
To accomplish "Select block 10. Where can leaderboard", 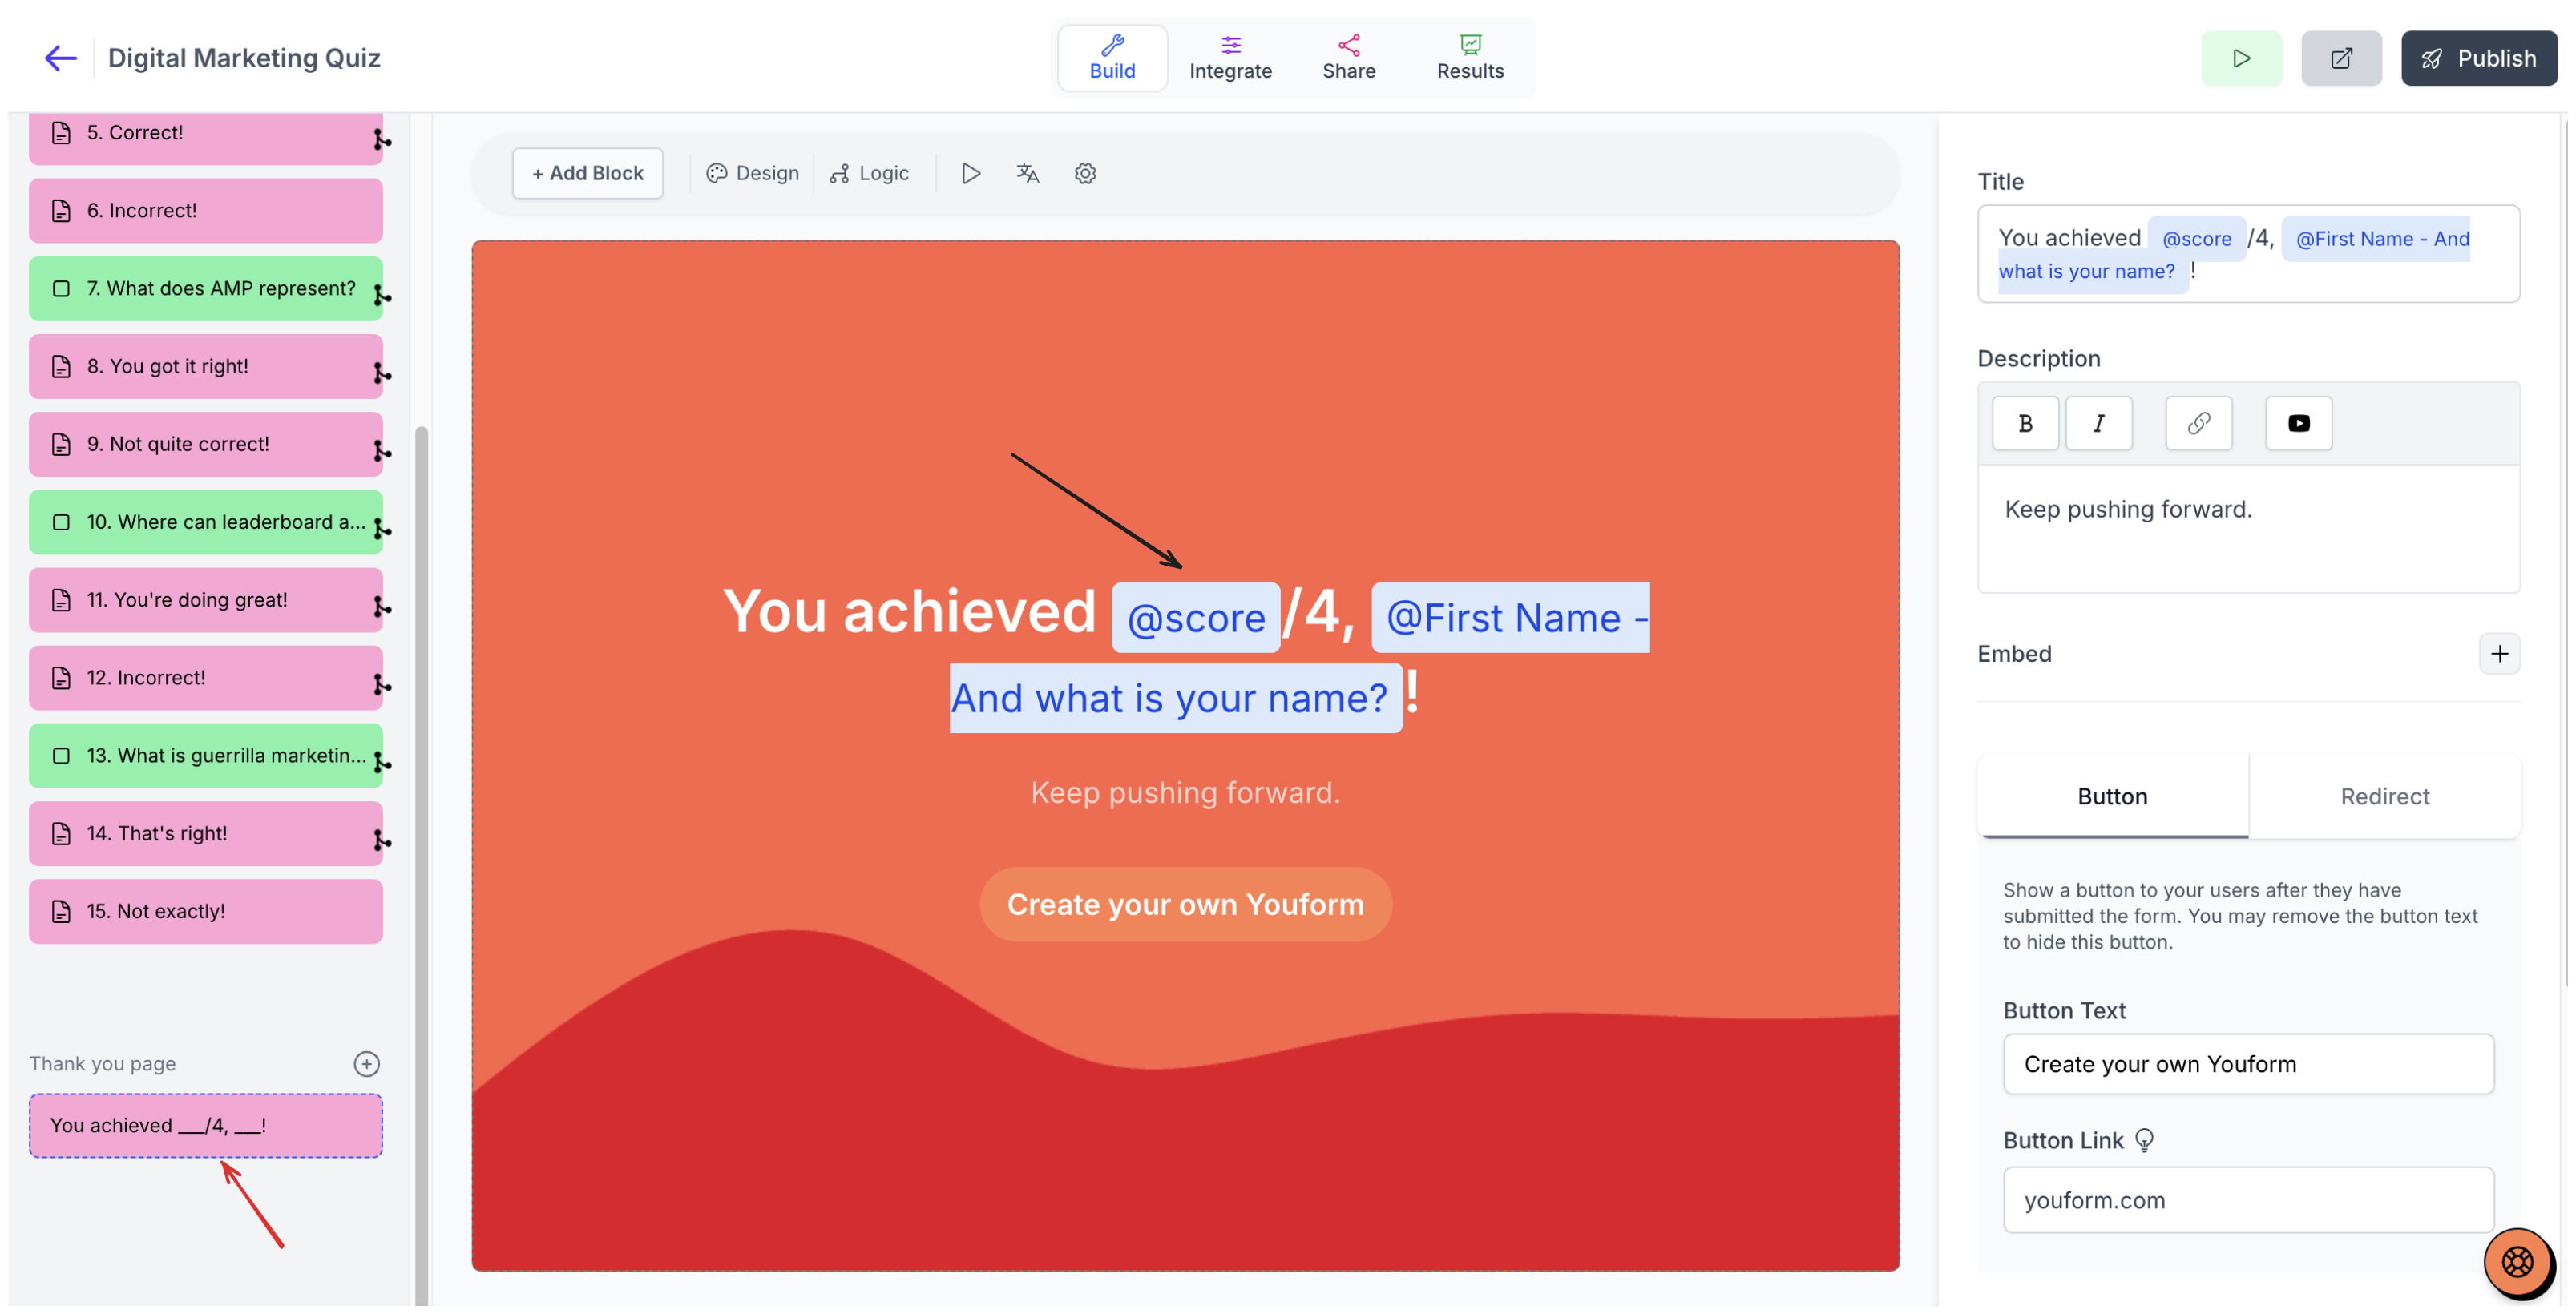I will pyautogui.click(x=205, y=522).
